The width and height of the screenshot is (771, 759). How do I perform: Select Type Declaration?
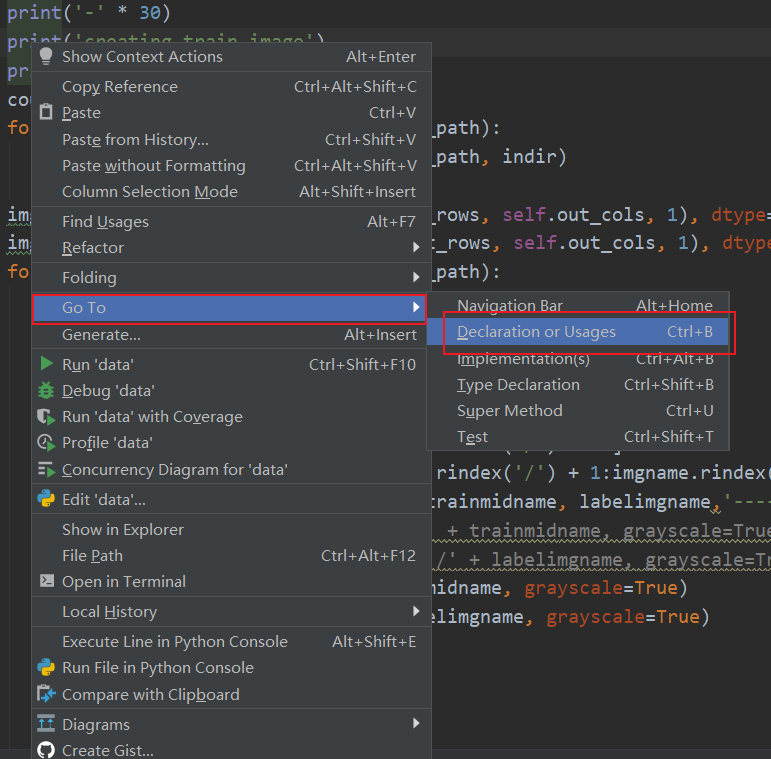578,384
